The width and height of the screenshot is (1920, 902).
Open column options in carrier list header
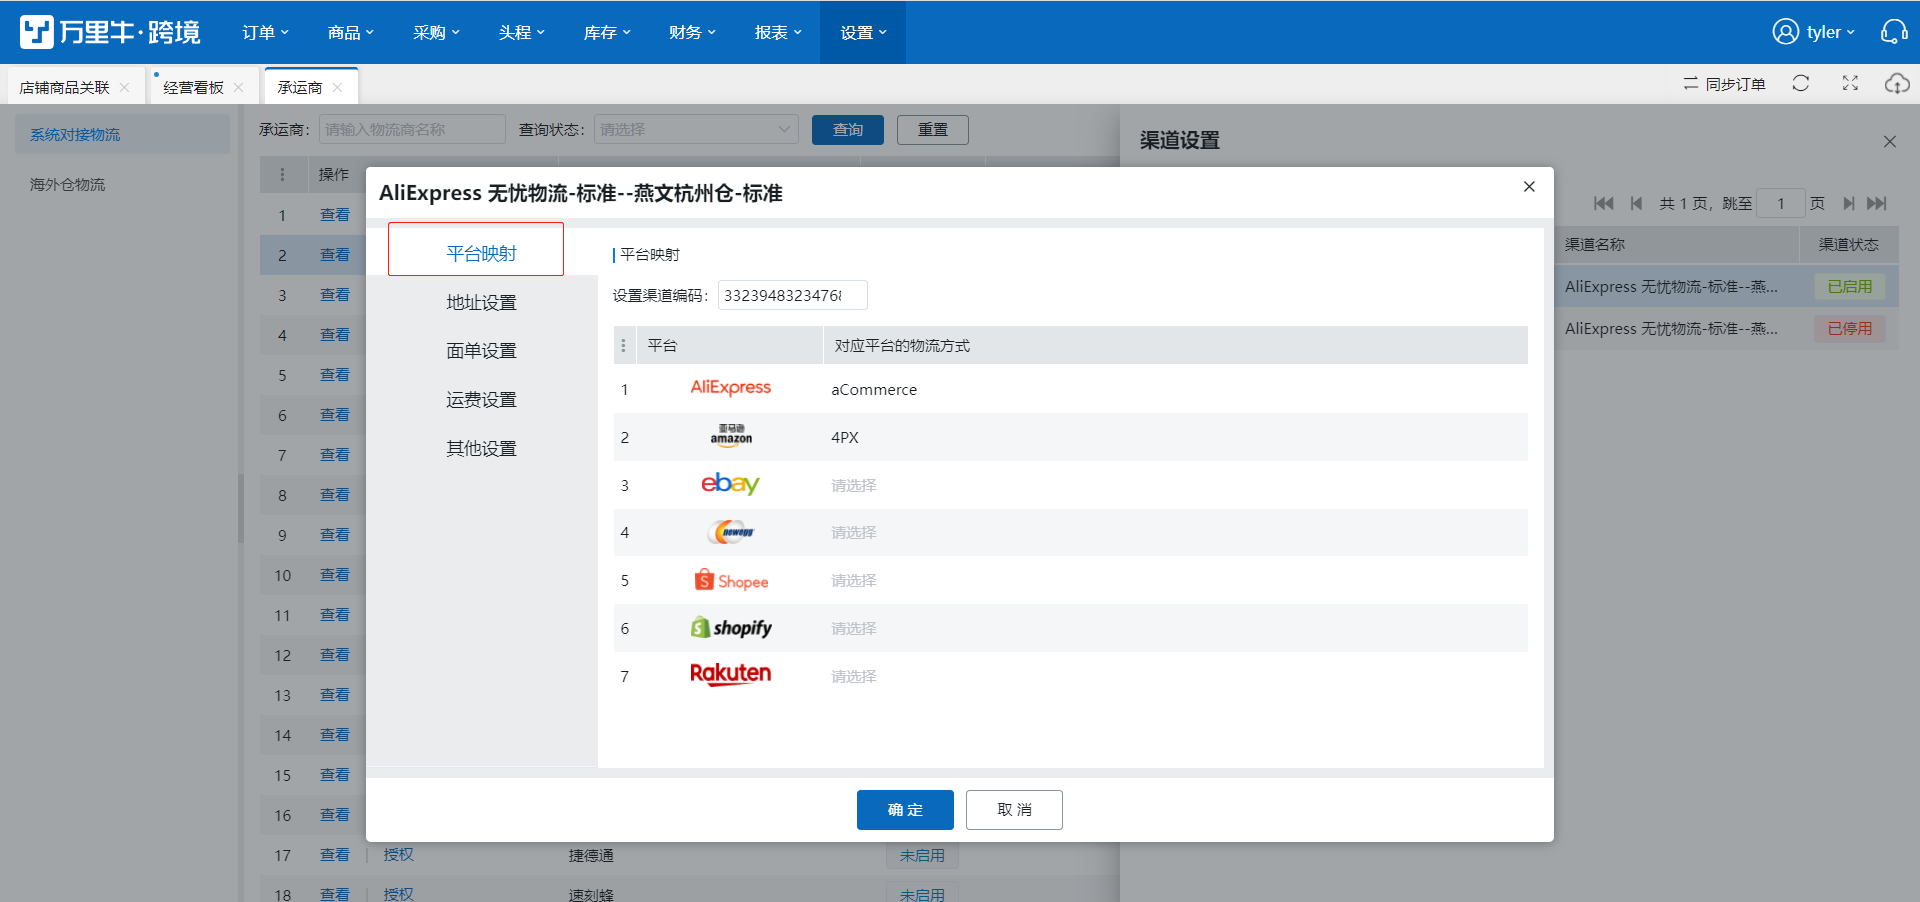[x=282, y=174]
